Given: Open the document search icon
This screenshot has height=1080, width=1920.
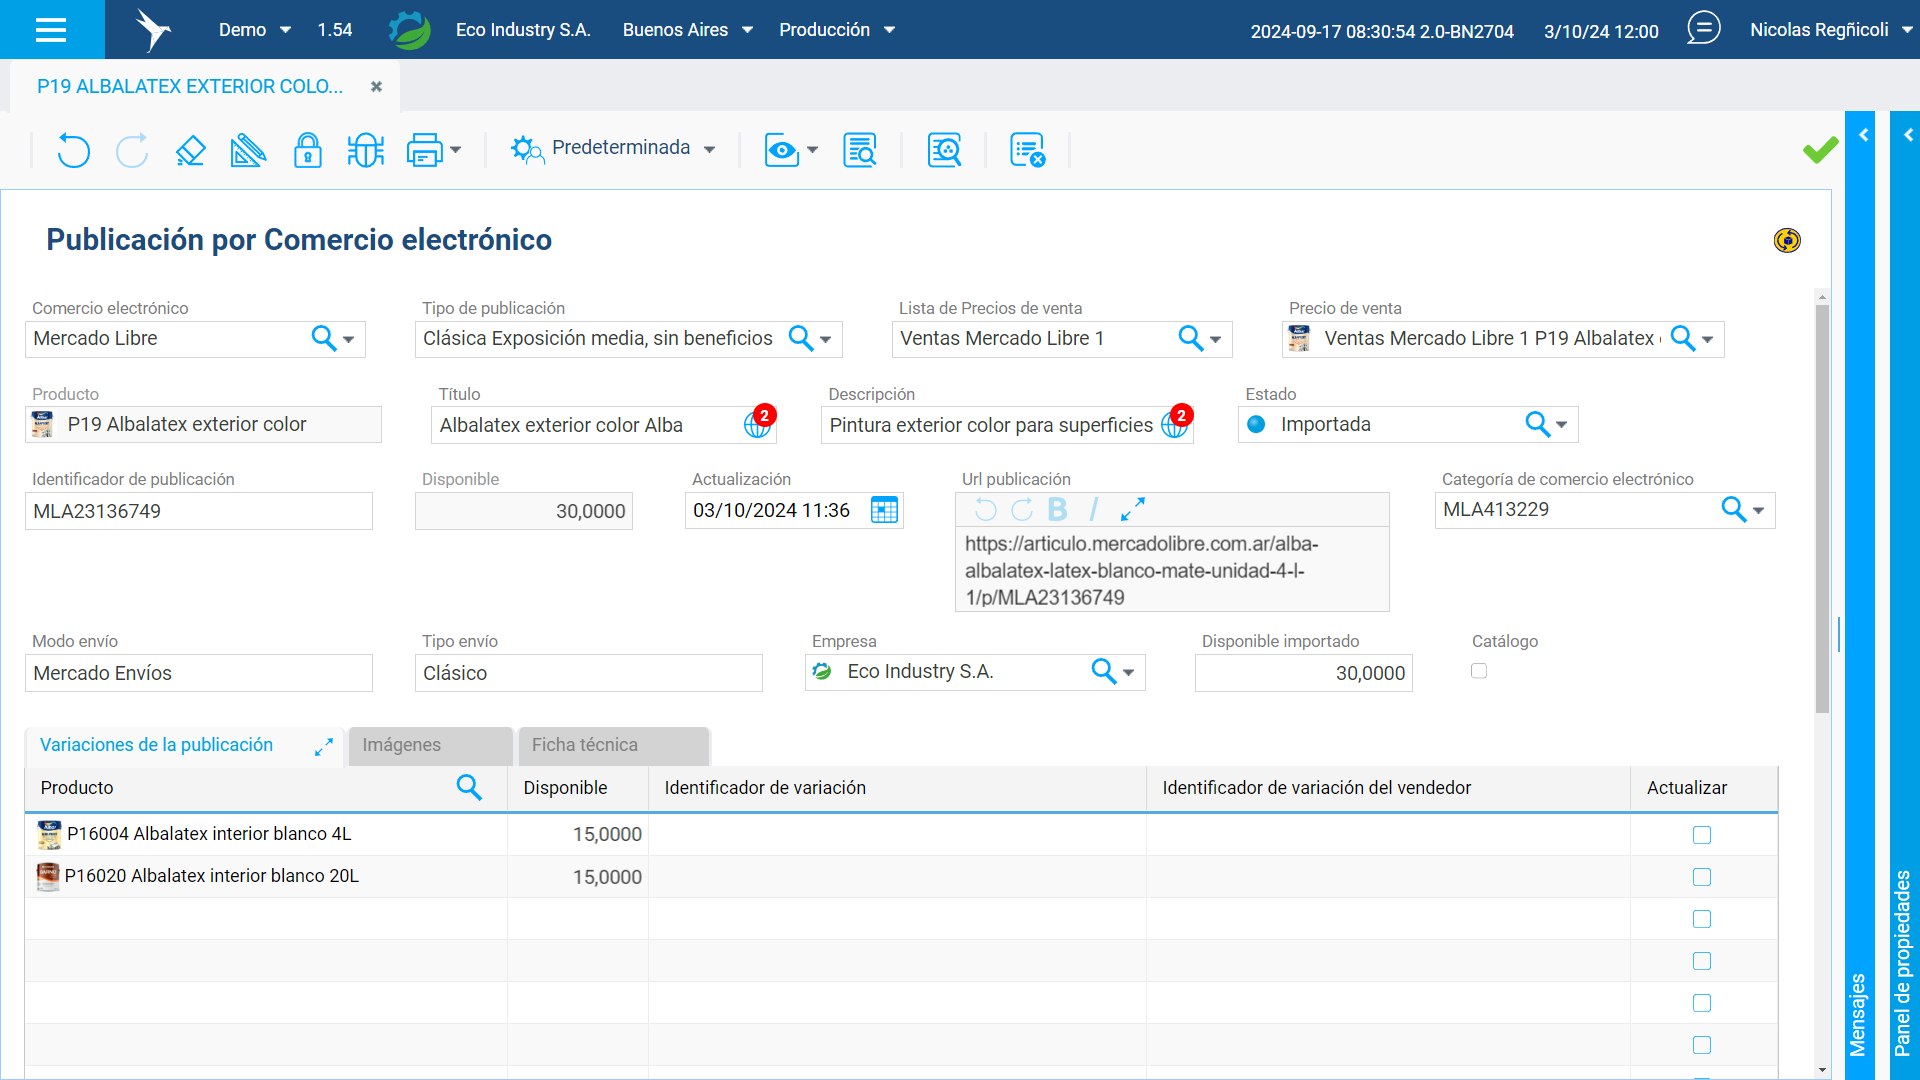Looking at the screenshot, I should click(x=860, y=150).
